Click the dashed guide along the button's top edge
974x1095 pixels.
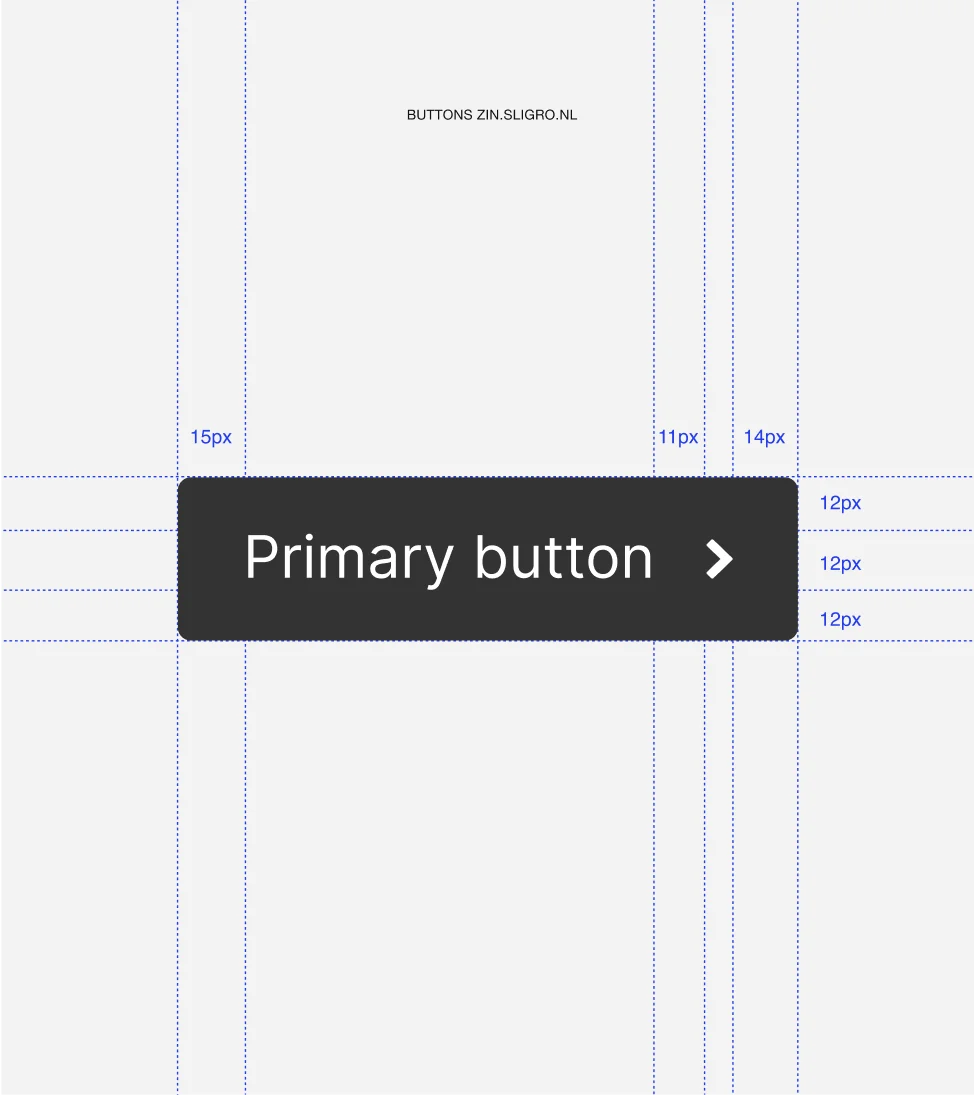(x=487, y=477)
